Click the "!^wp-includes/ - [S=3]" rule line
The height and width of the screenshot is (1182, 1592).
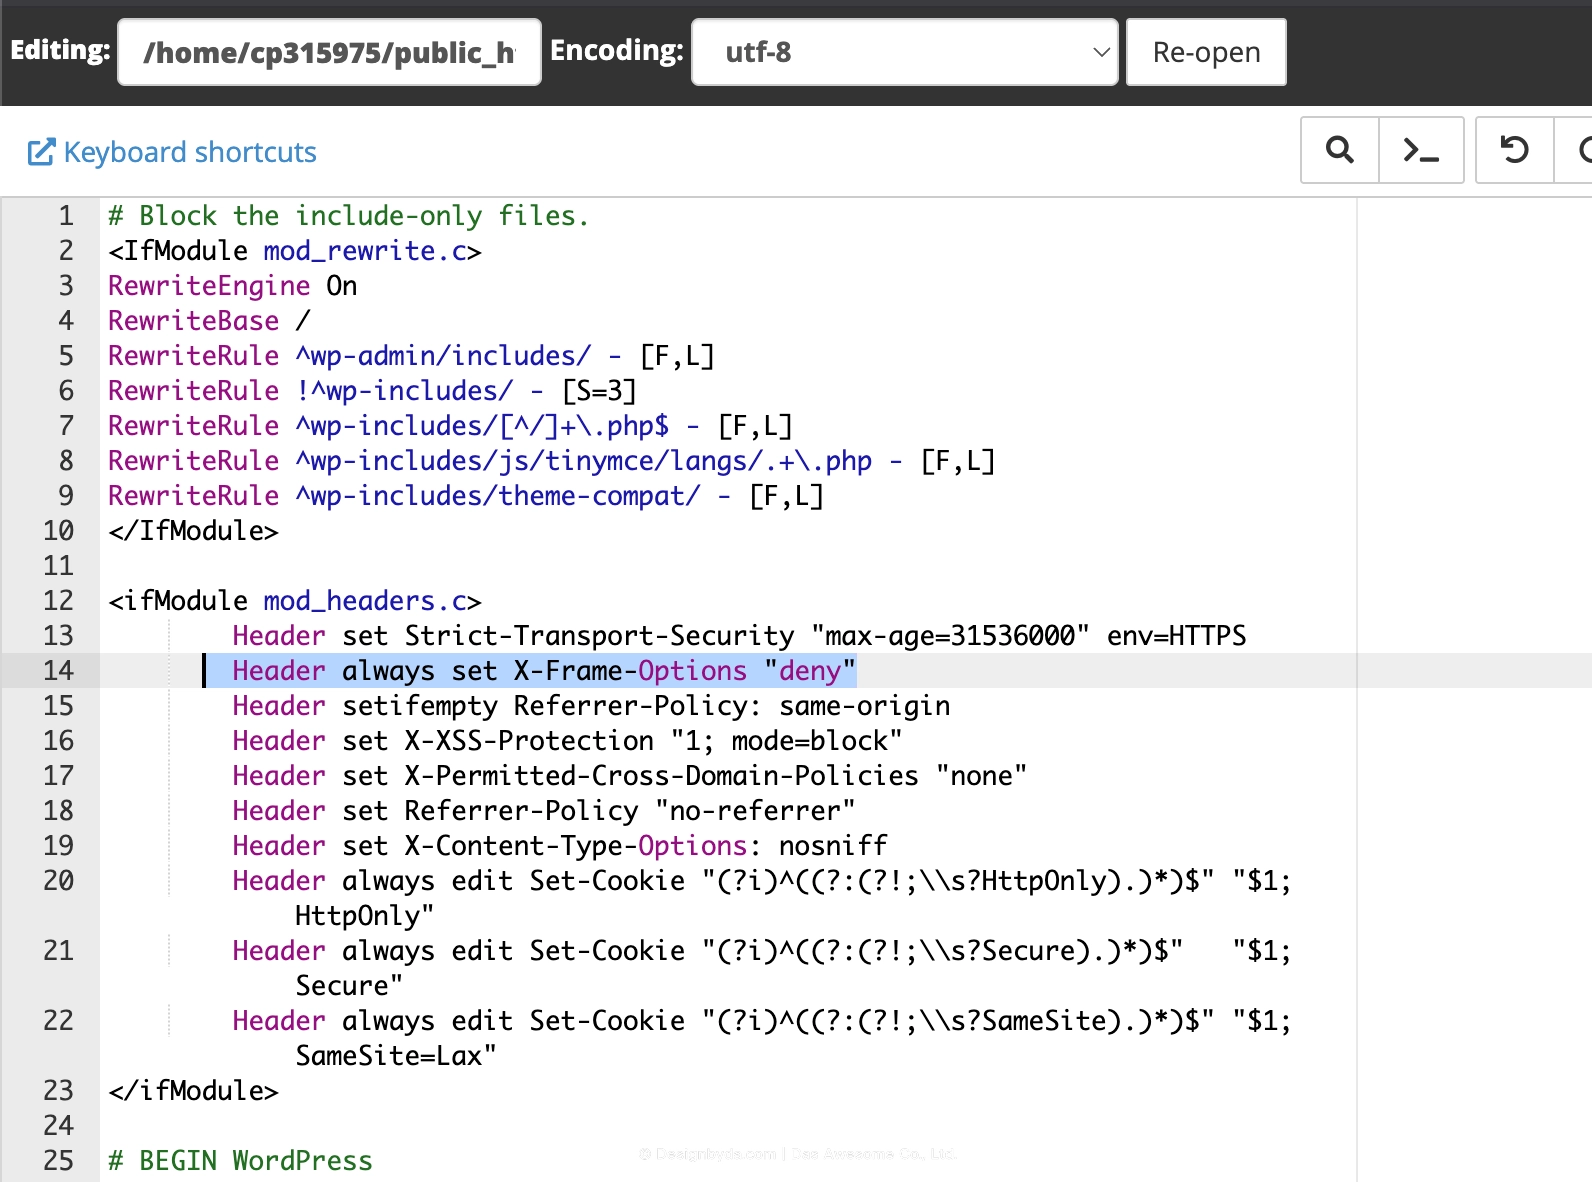point(372,391)
